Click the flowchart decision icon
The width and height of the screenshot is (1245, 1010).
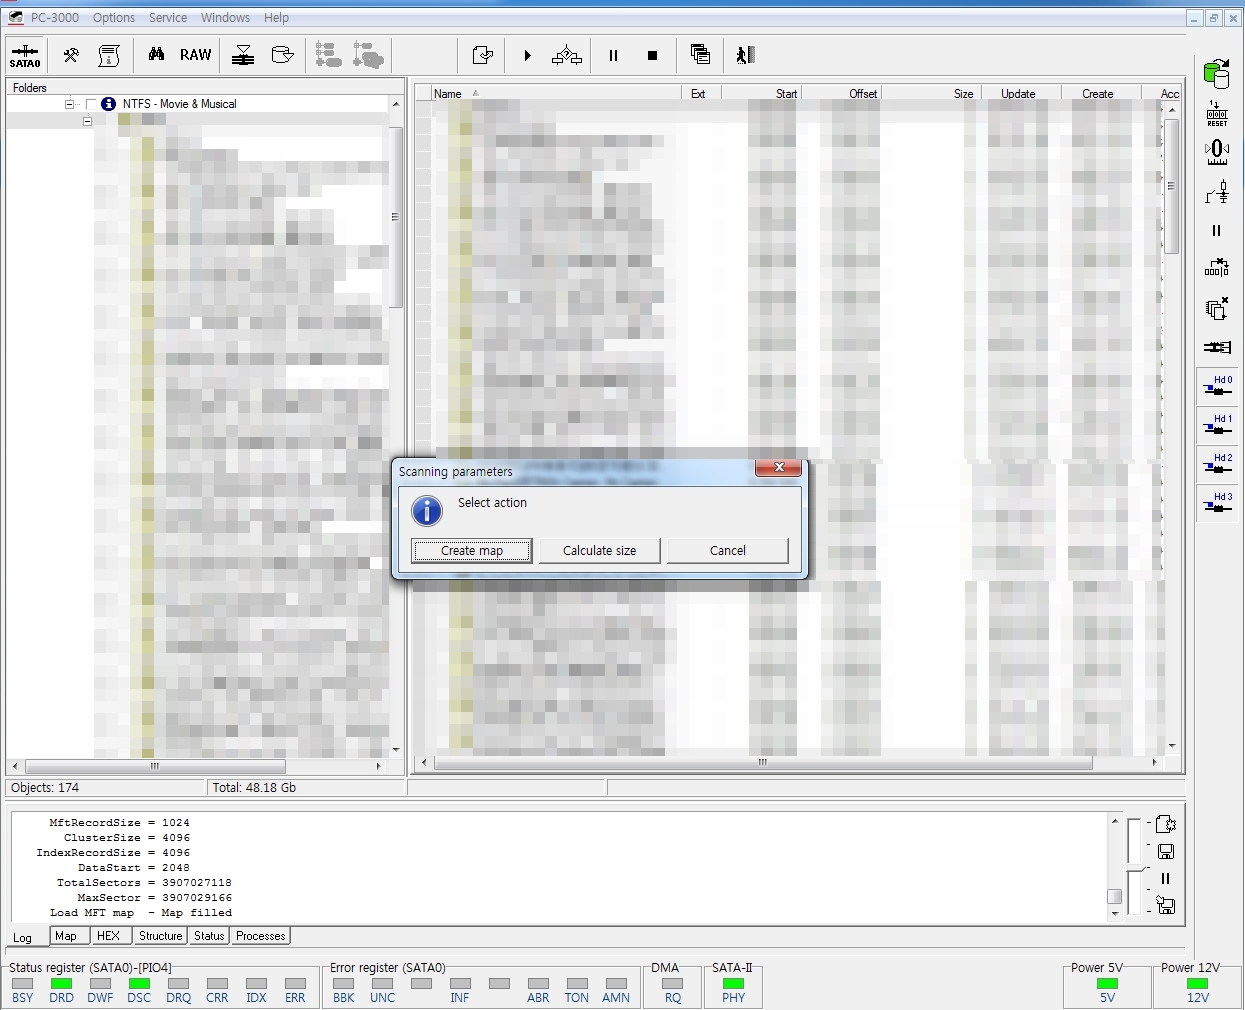tap(567, 55)
